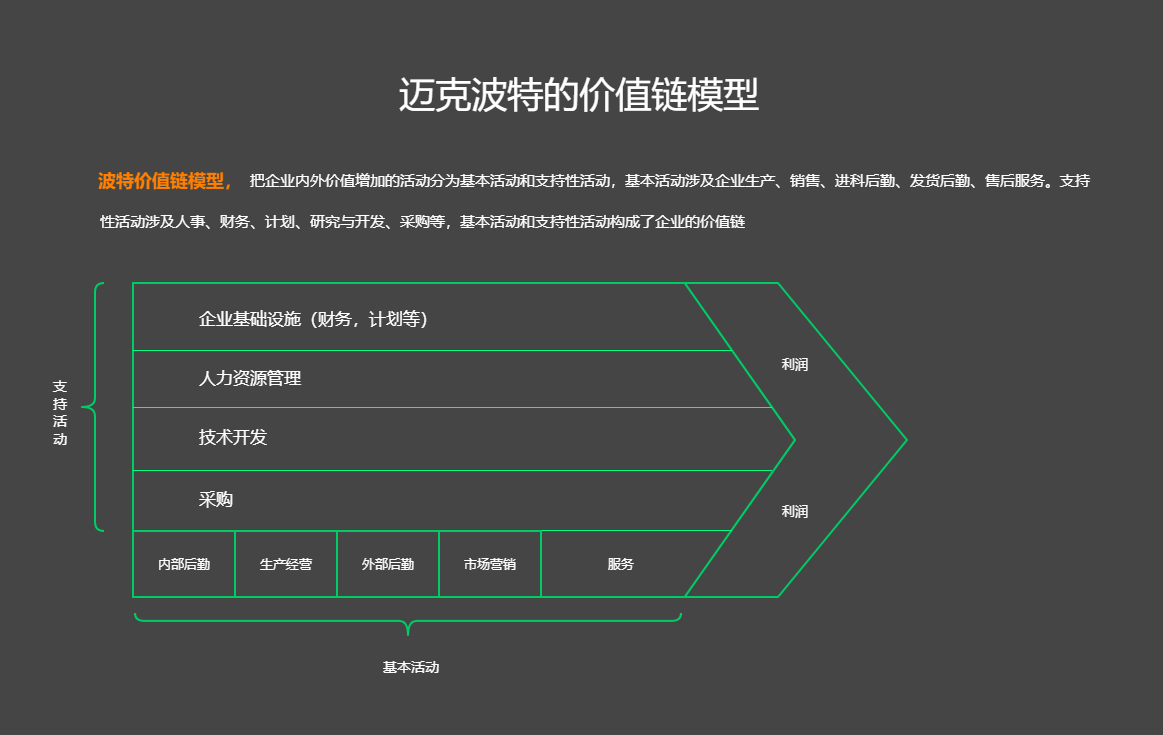Click the 生产经营 box
This screenshot has height=735, width=1163.
tap(286, 564)
